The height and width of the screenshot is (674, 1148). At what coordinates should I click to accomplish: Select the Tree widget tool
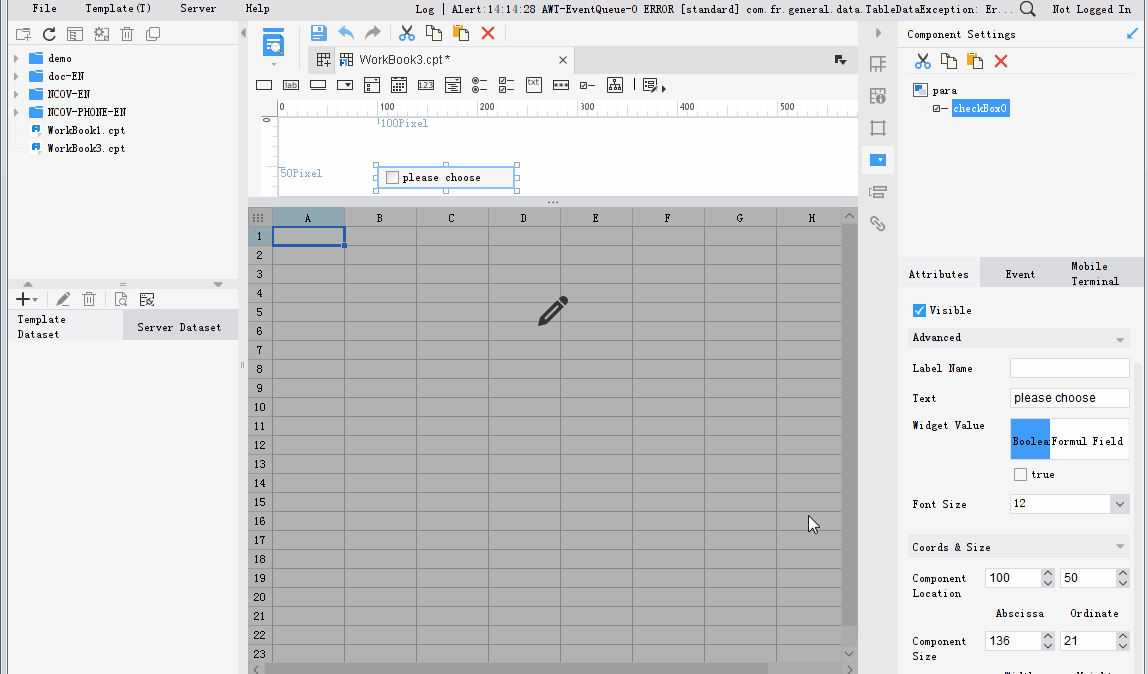pos(614,85)
